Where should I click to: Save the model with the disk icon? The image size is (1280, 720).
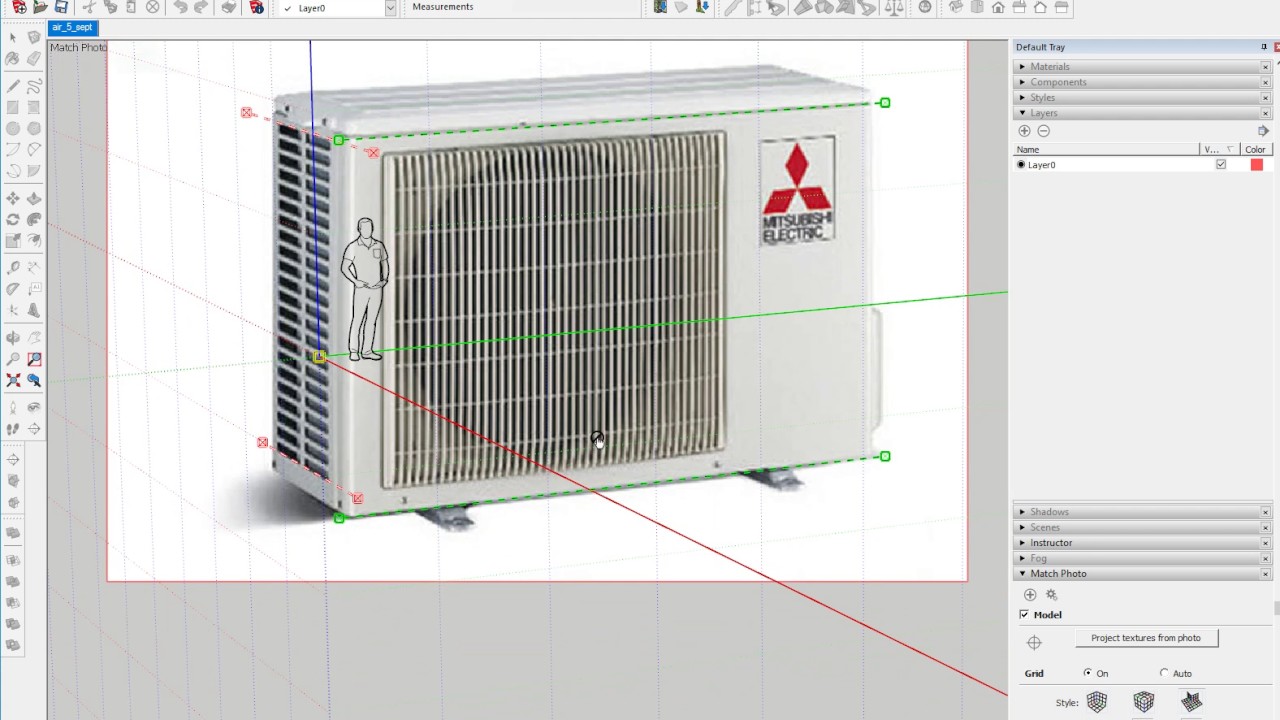coord(61,7)
